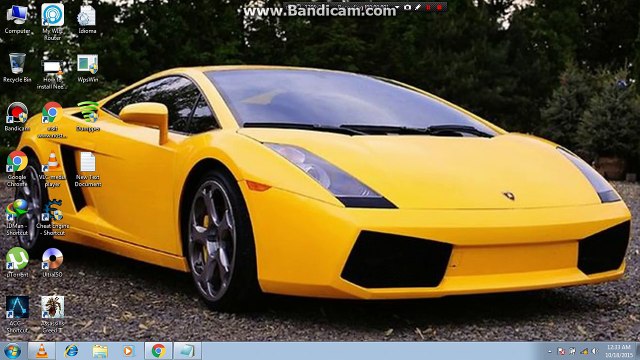Select the WpsWin desktop icon

(87, 68)
